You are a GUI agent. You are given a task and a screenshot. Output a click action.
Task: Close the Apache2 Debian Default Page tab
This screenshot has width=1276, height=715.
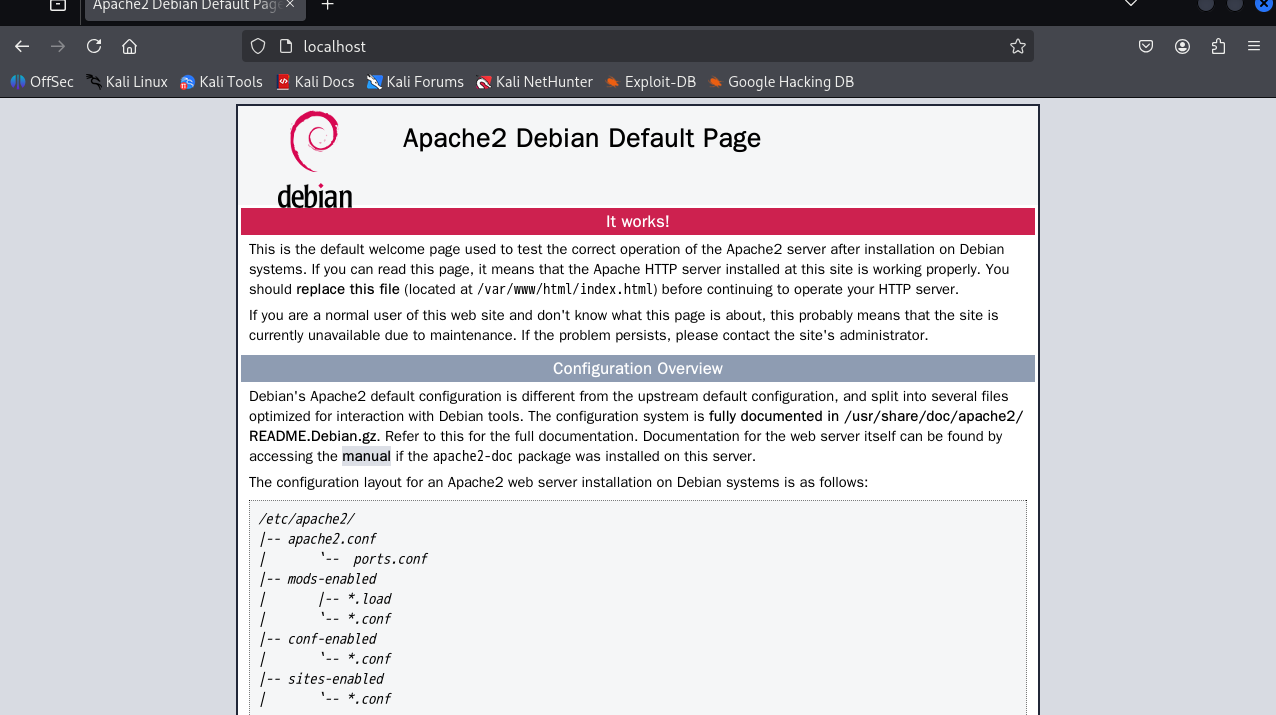coord(290,5)
